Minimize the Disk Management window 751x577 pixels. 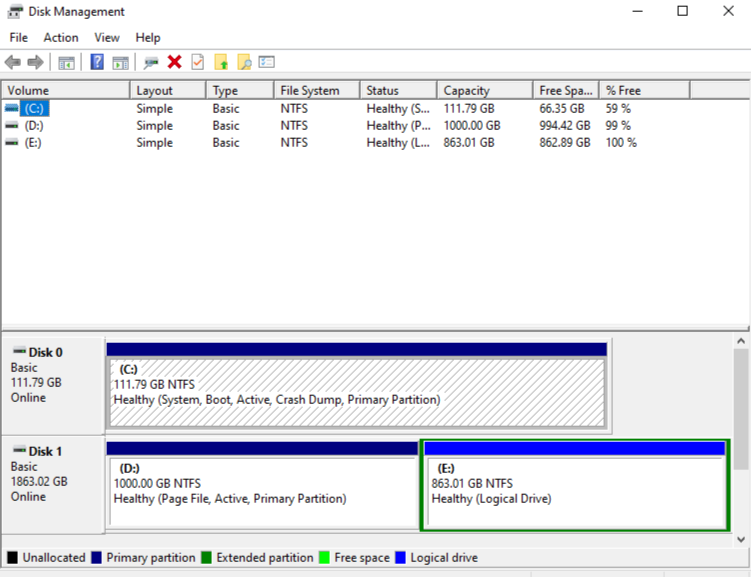[x=637, y=11]
